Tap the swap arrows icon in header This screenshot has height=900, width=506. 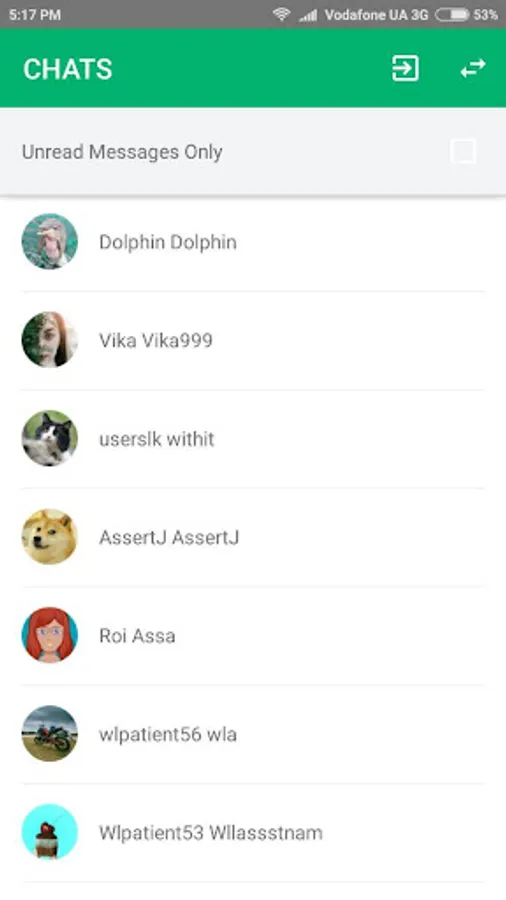coord(473,68)
